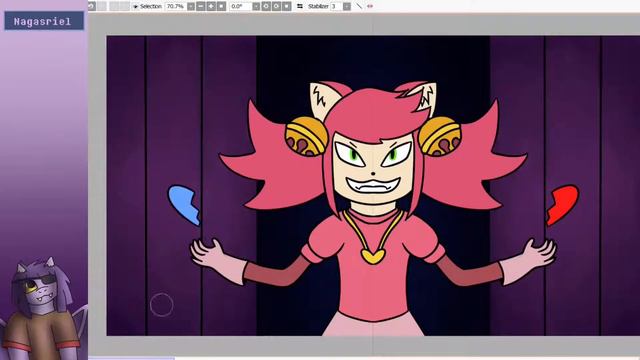Click the blue broken heart half on canvas

click(184, 205)
